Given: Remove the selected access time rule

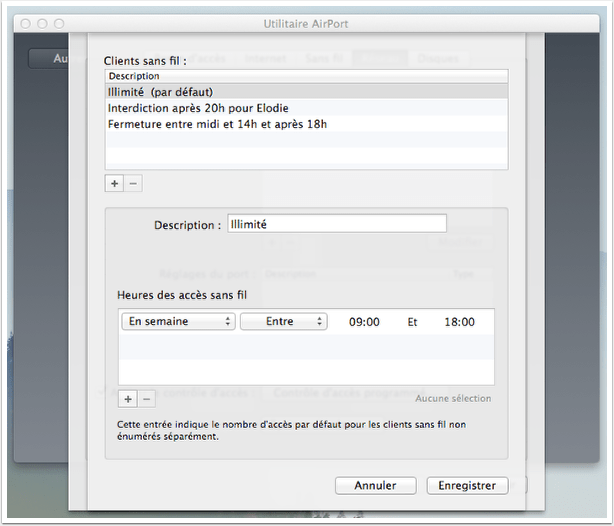Looking at the screenshot, I should (x=146, y=398).
